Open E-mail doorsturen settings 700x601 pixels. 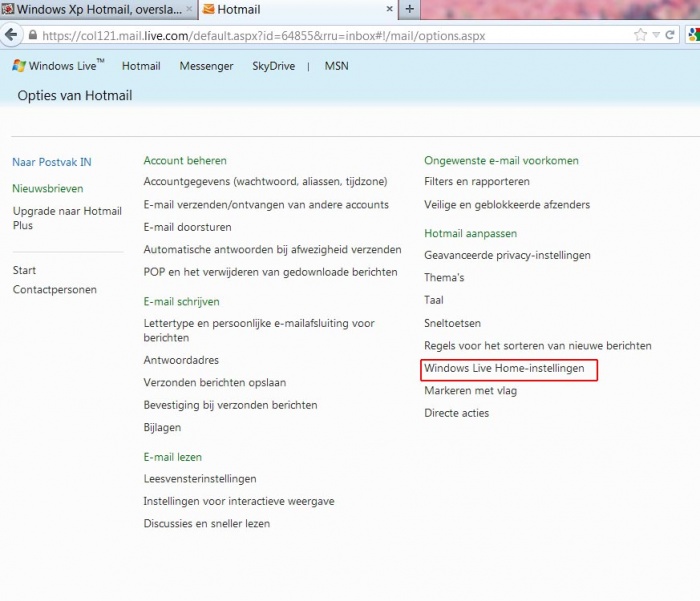(188, 227)
